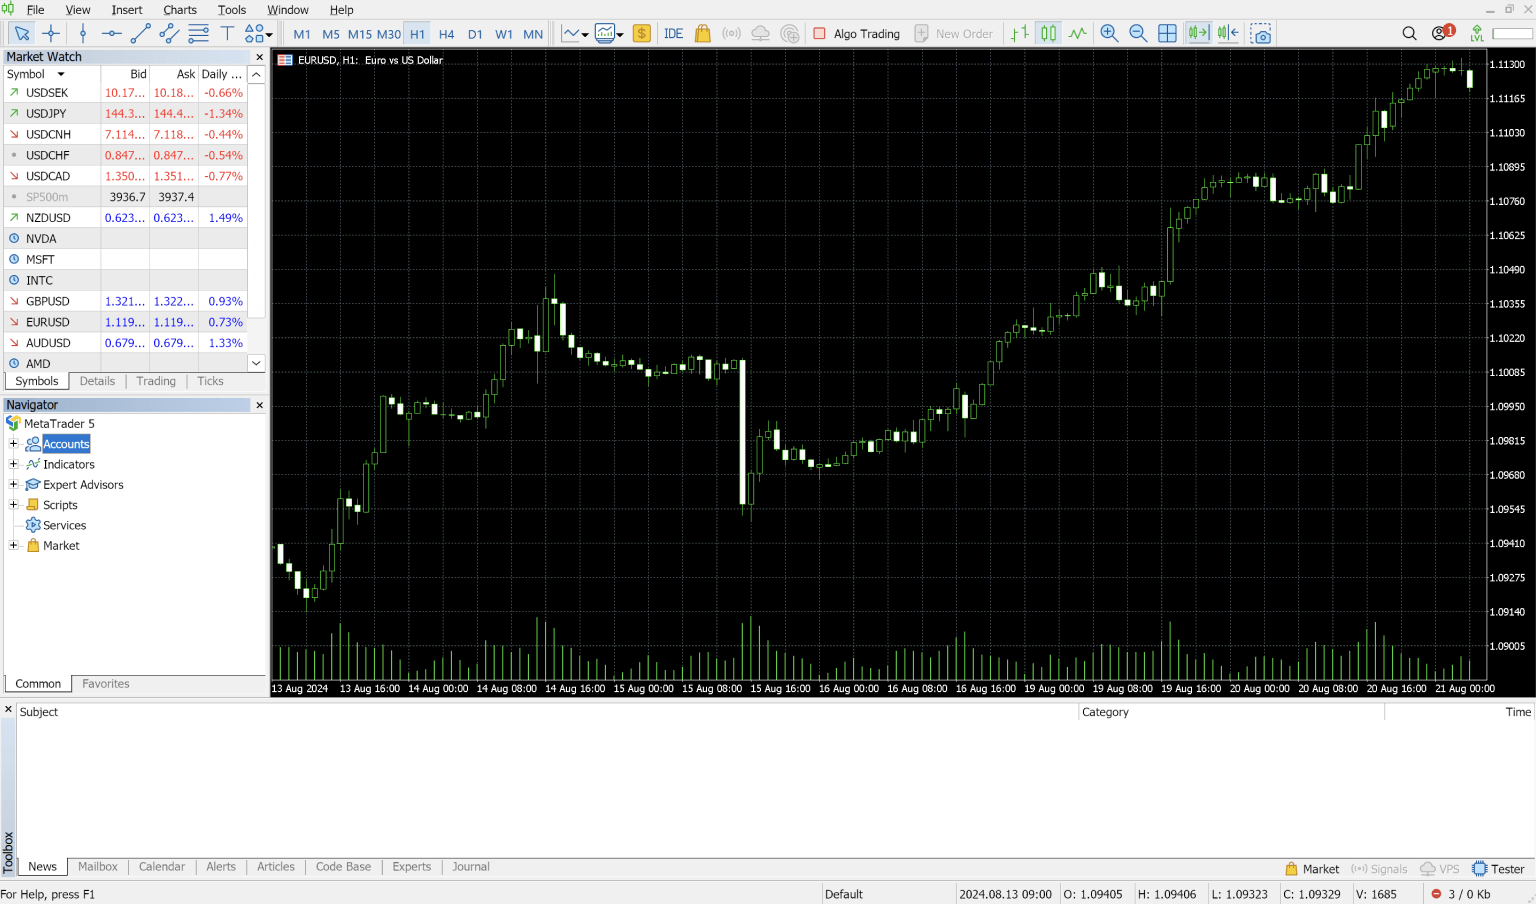Image resolution: width=1536 pixels, height=904 pixels.
Task: Expand the Accounts tree node
Action: (14, 444)
